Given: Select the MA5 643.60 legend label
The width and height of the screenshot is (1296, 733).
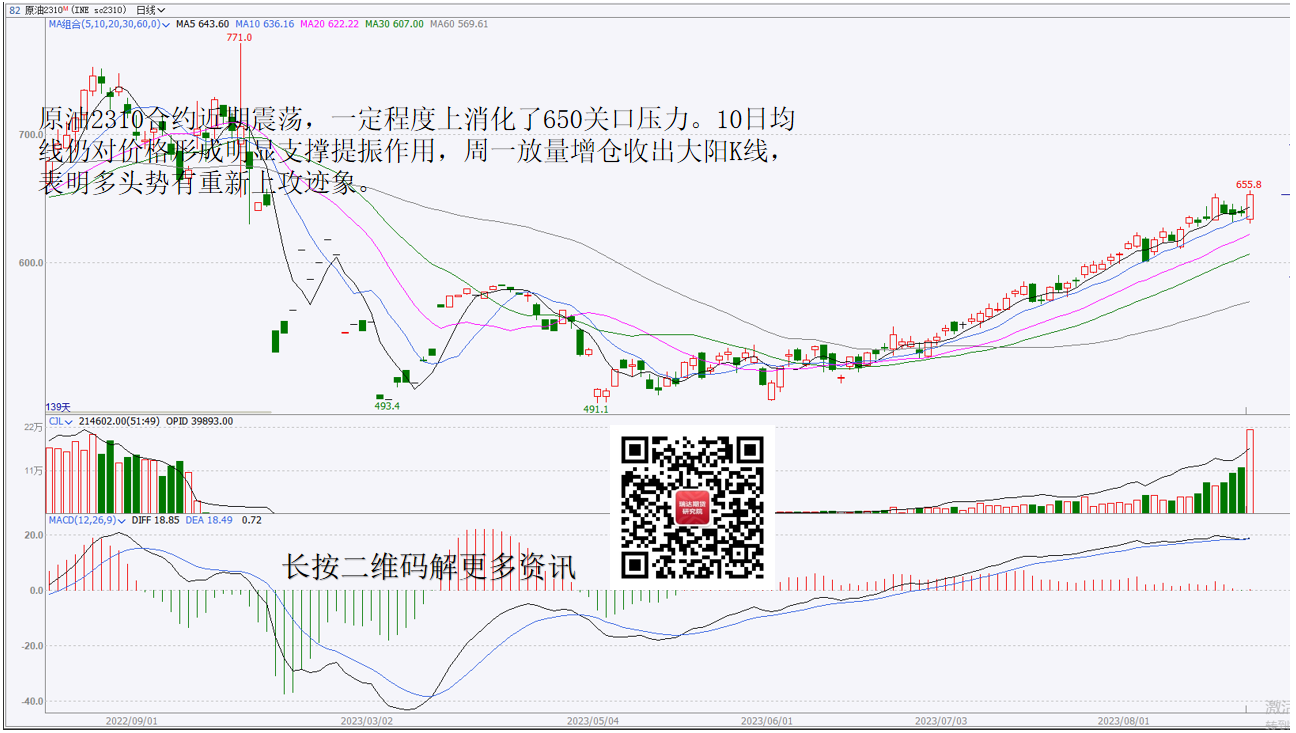Looking at the screenshot, I should [x=203, y=24].
